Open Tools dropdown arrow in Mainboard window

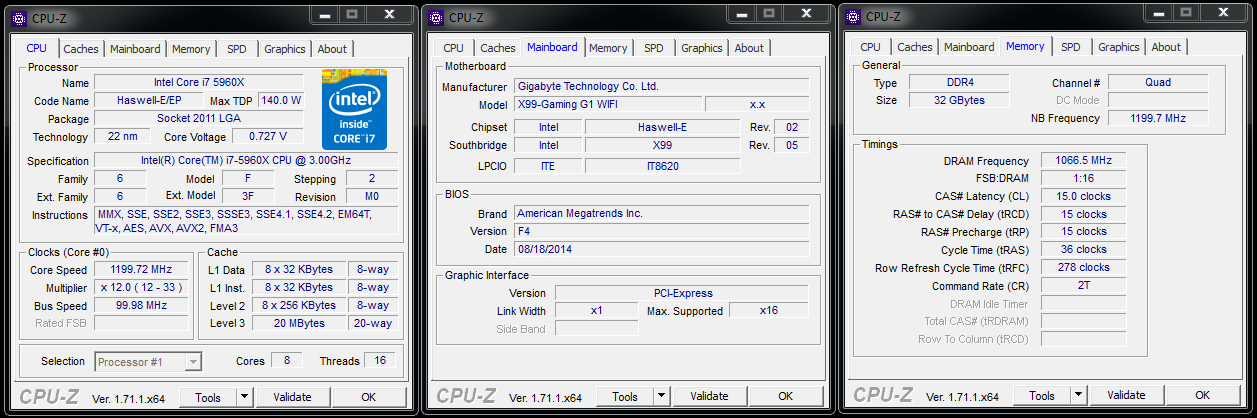point(662,396)
